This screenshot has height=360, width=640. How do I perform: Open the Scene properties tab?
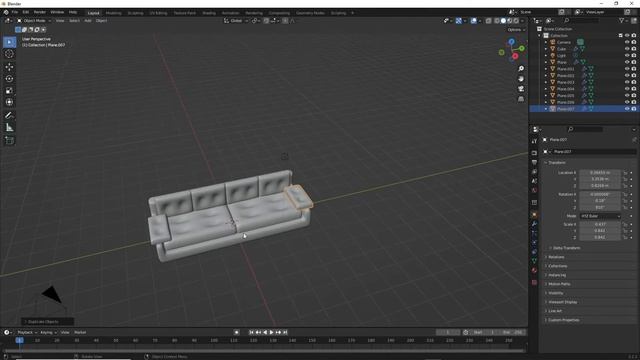coord(534,181)
